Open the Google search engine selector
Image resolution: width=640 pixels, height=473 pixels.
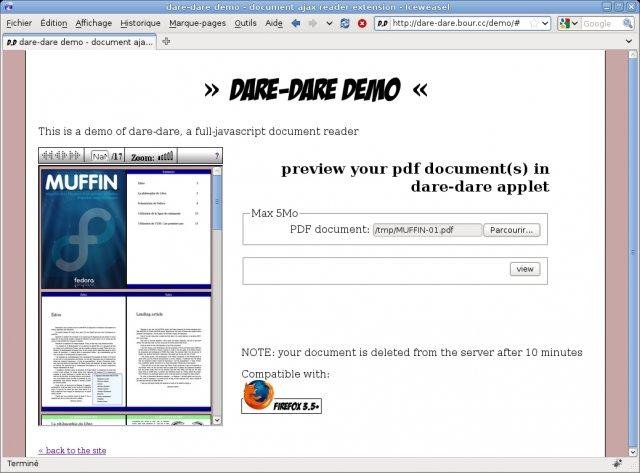click(569, 24)
